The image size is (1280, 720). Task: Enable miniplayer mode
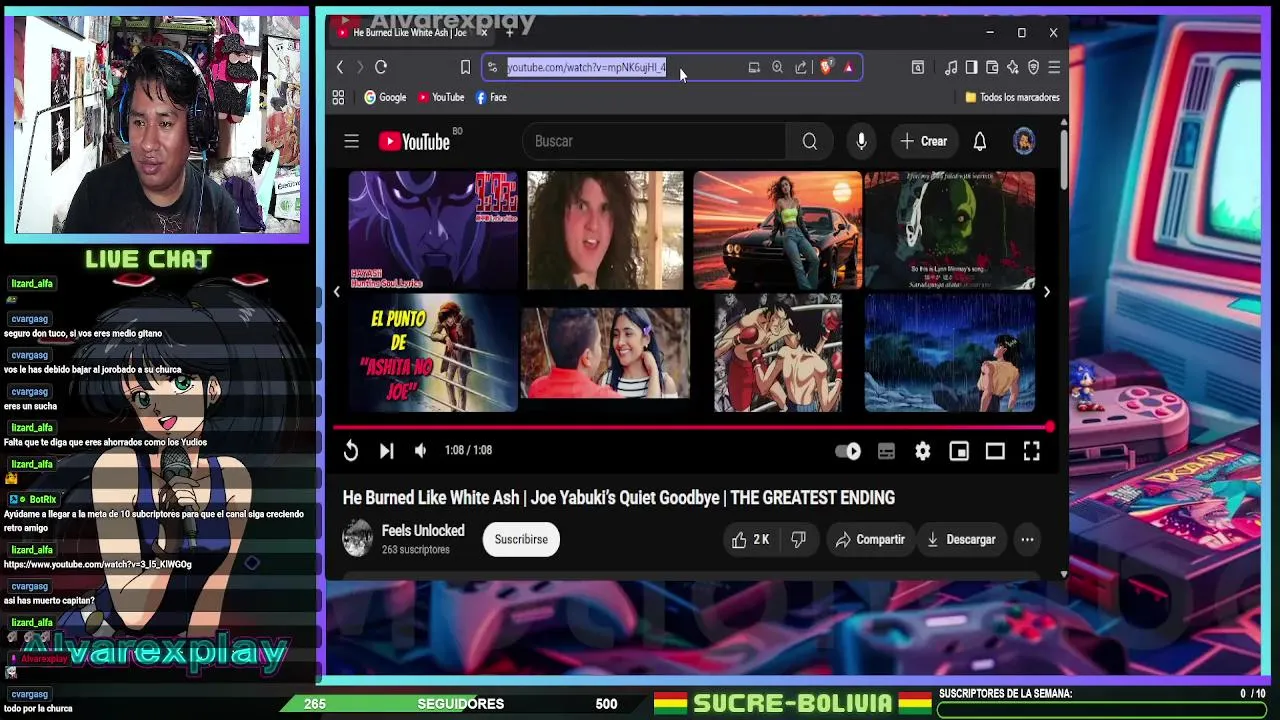(x=959, y=452)
